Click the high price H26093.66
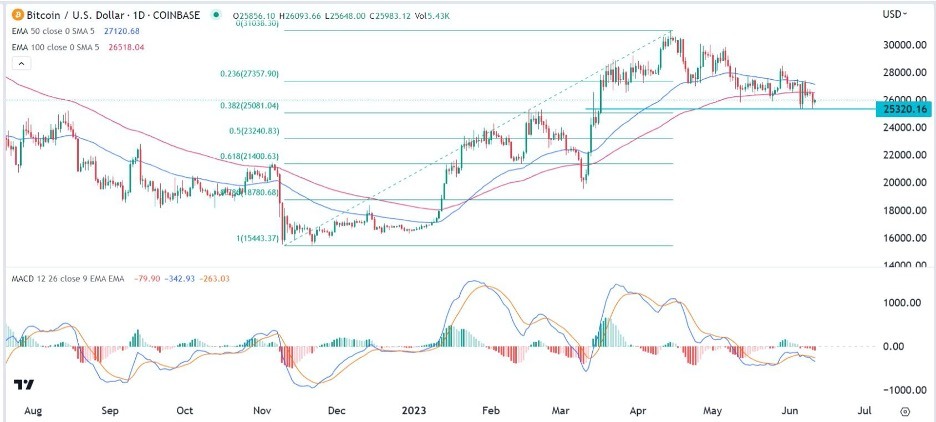This screenshot has width=936, height=422. tap(298, 16)
